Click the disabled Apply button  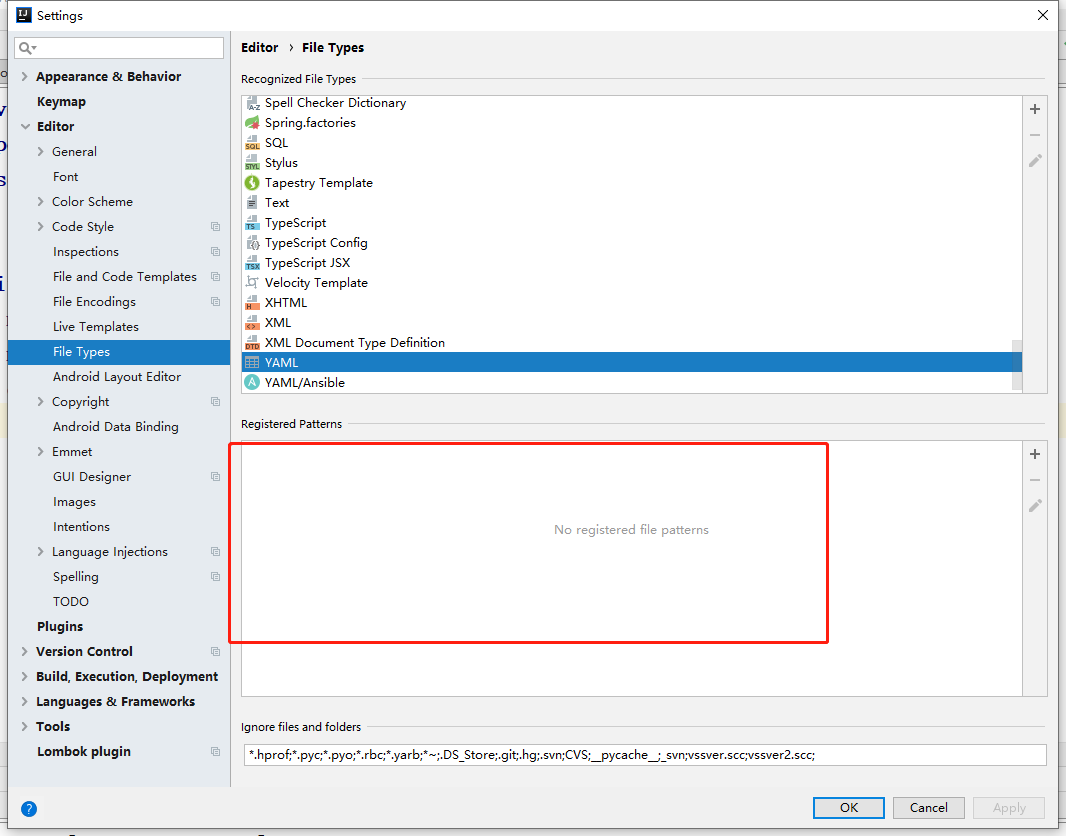click(x=1009, y=807)
